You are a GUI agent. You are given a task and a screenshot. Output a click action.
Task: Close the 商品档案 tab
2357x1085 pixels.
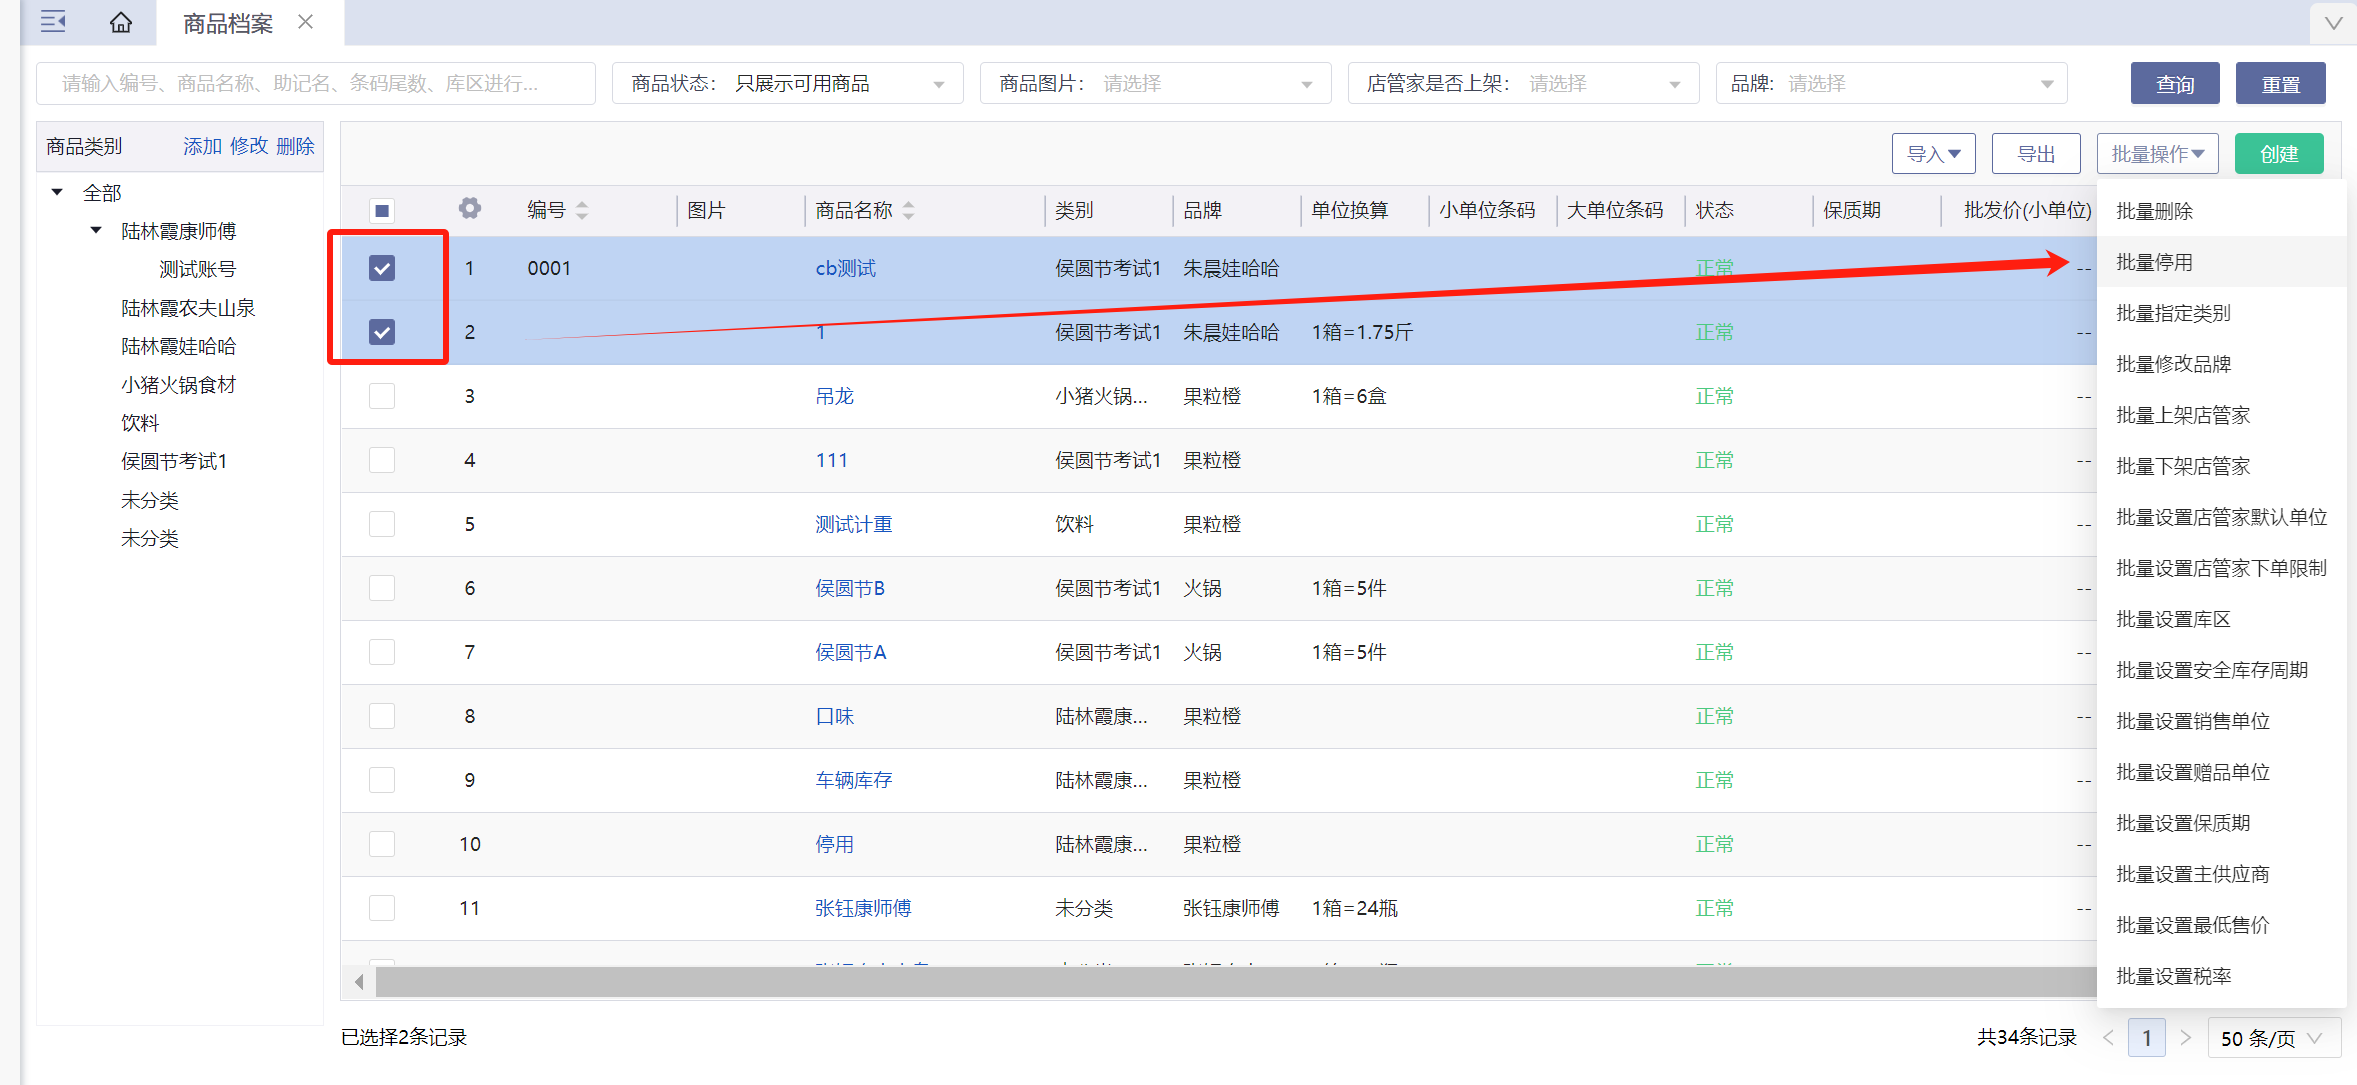tap(306, 22)
